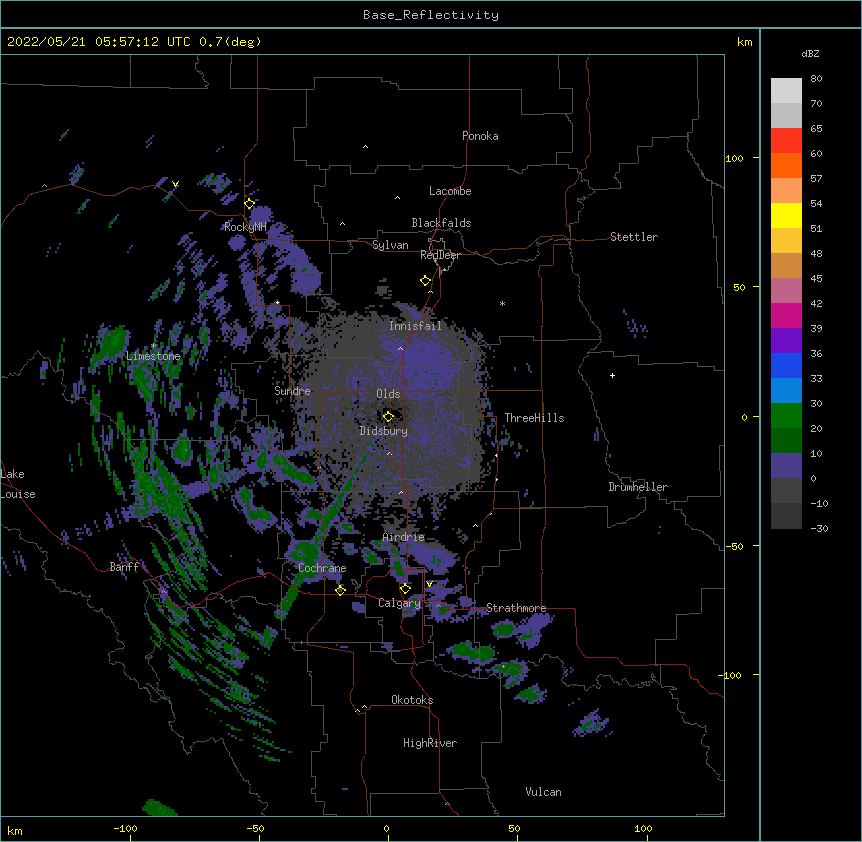Click the Sundre city label

tap(292, 391)
